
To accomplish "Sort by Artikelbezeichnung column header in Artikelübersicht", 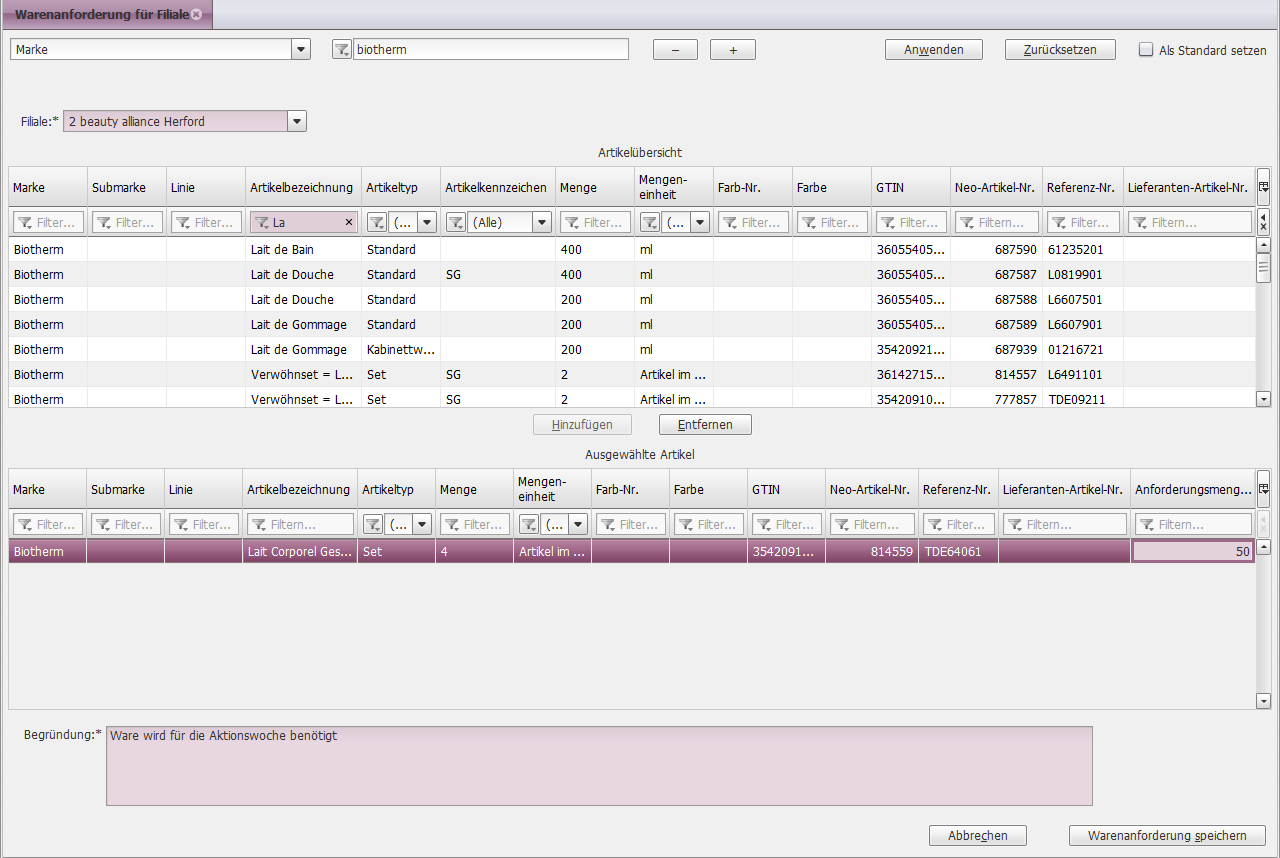I will [301, 187].
